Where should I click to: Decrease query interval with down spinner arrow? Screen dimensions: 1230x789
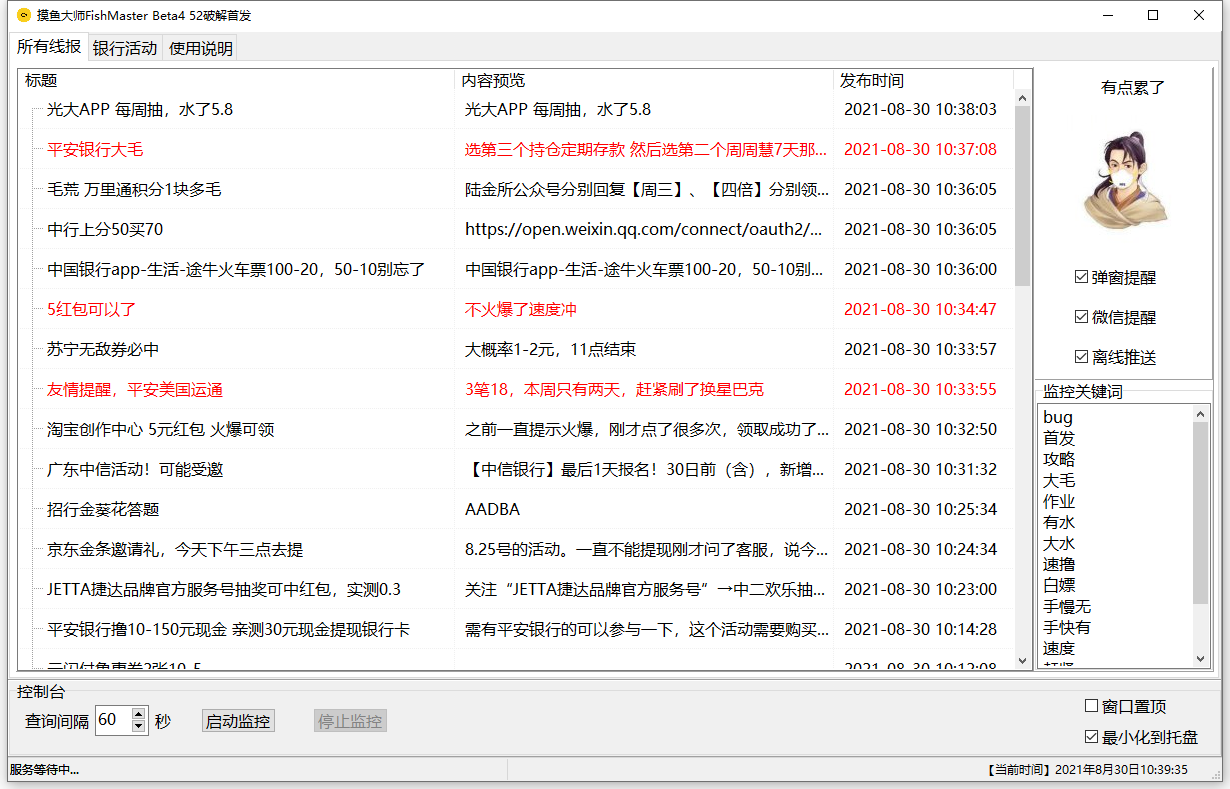pyautogui.click(x=138, y=727)
